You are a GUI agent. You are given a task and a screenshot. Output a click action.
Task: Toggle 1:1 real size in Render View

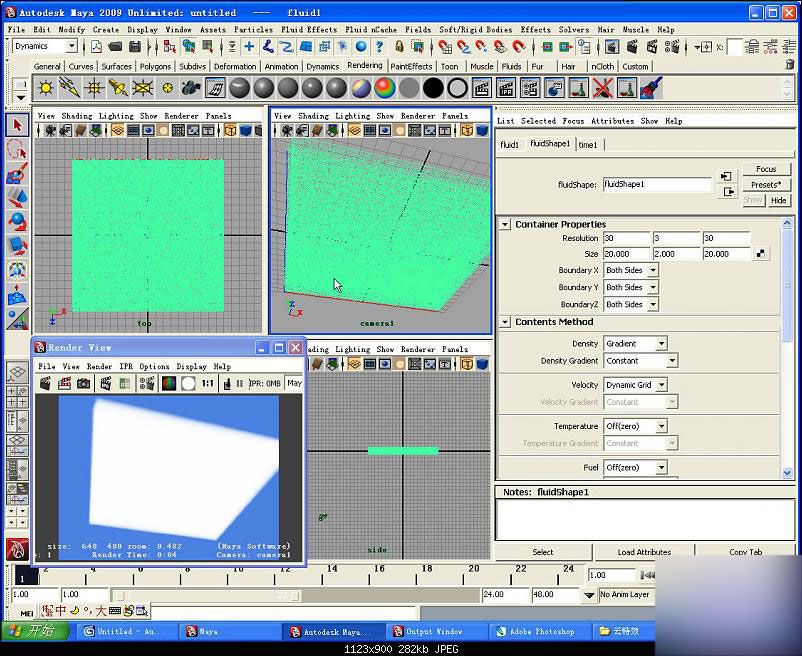(207, 383)
